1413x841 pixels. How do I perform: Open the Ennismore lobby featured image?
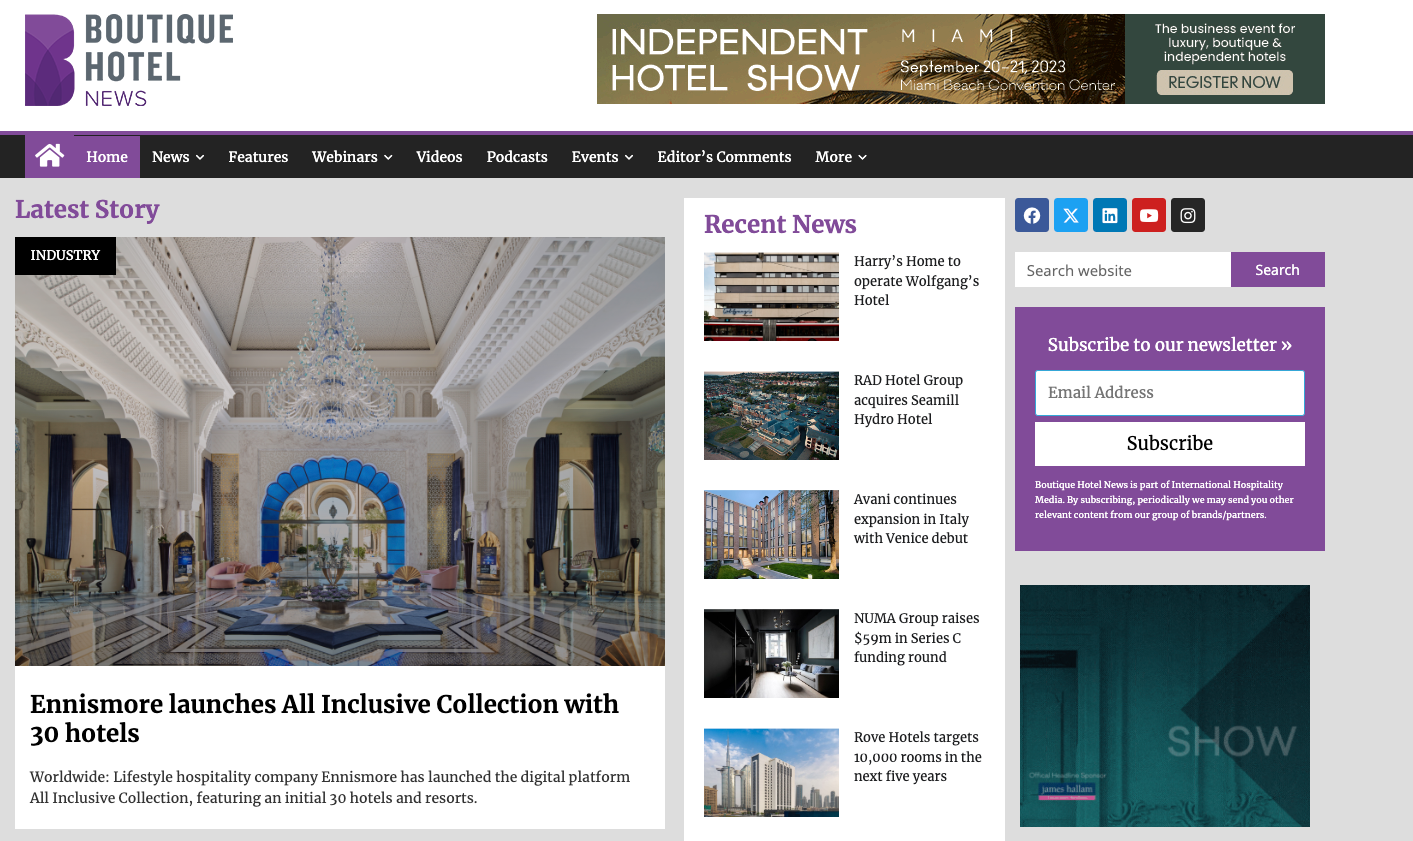point(340,451)
